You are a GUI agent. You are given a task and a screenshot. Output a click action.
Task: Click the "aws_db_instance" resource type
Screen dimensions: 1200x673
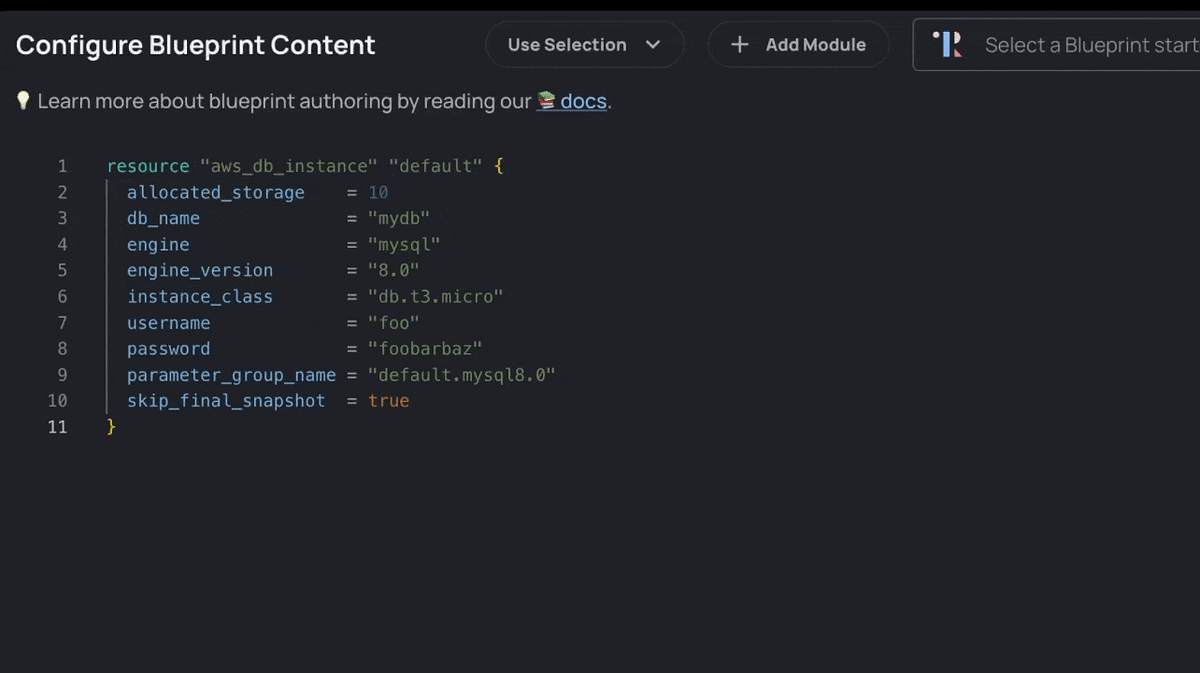pyautogui.click(x=288, y=166)
